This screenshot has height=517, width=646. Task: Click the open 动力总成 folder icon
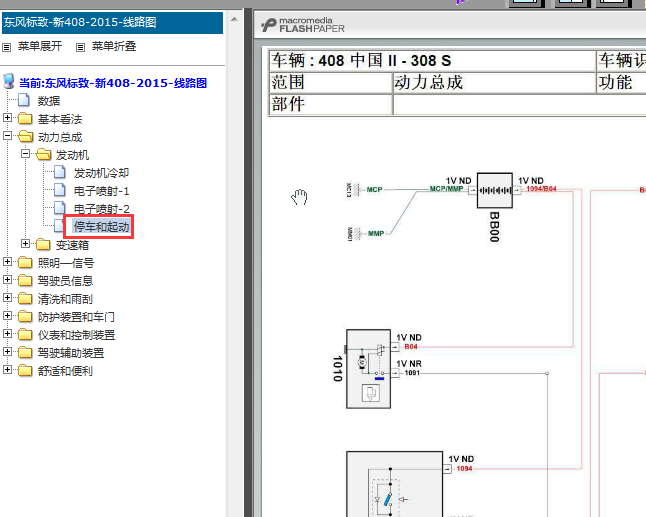26,136
